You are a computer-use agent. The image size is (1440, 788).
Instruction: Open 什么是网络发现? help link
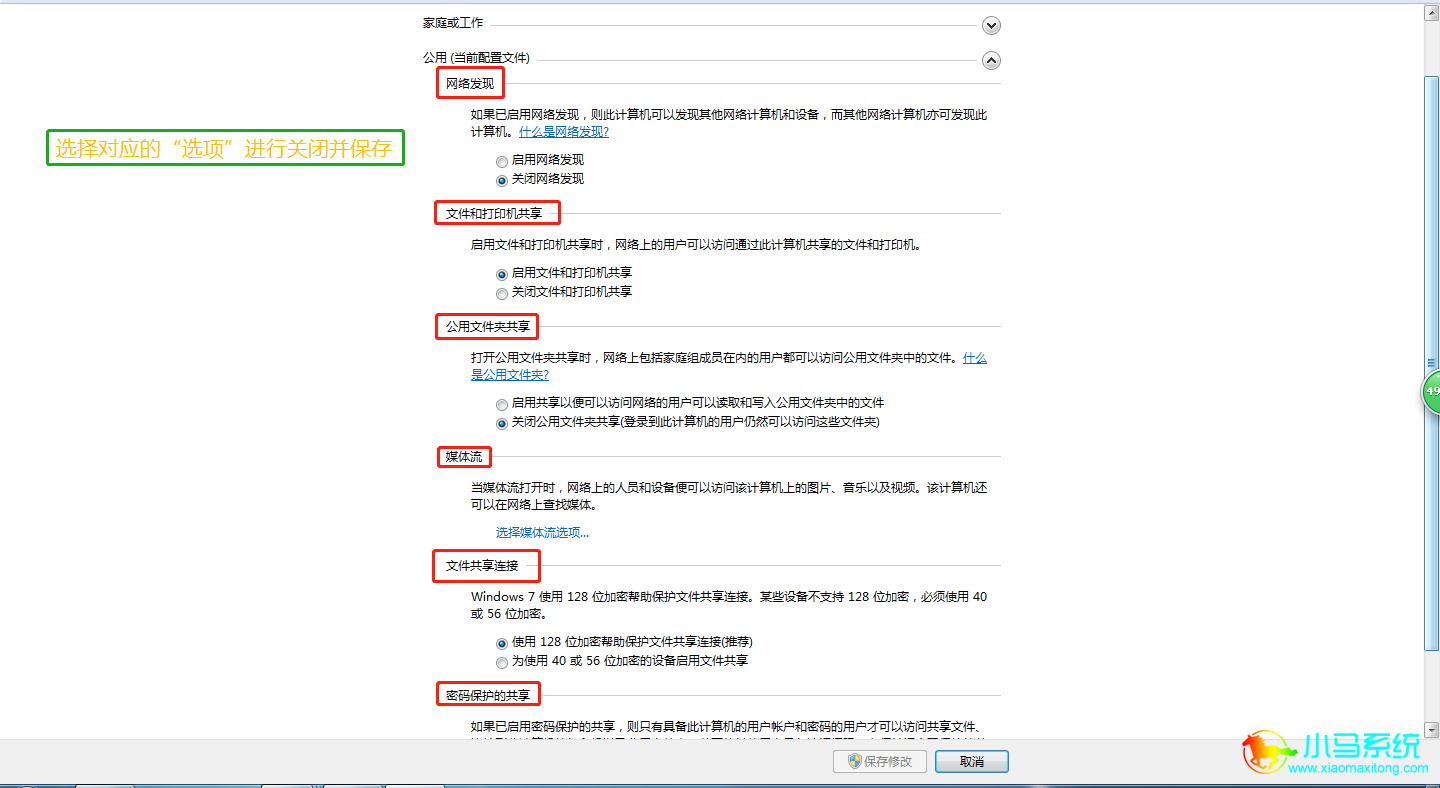563,132
